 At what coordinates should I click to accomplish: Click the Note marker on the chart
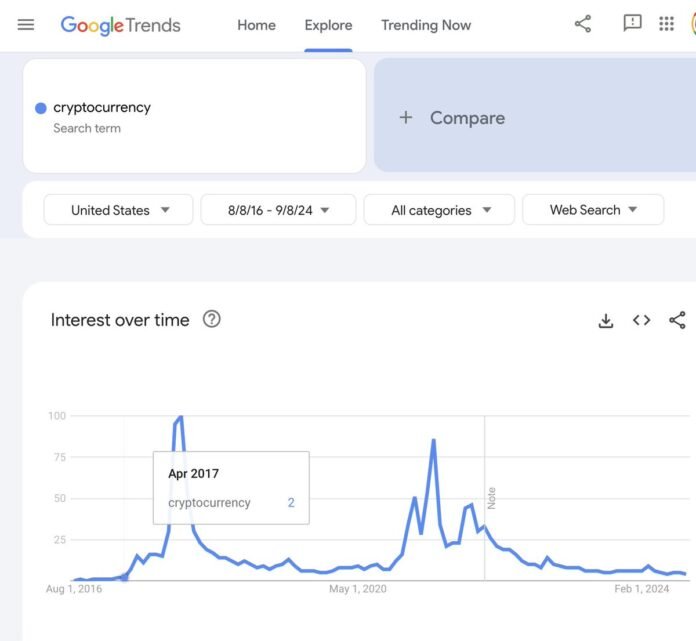[x=491, y=498]
